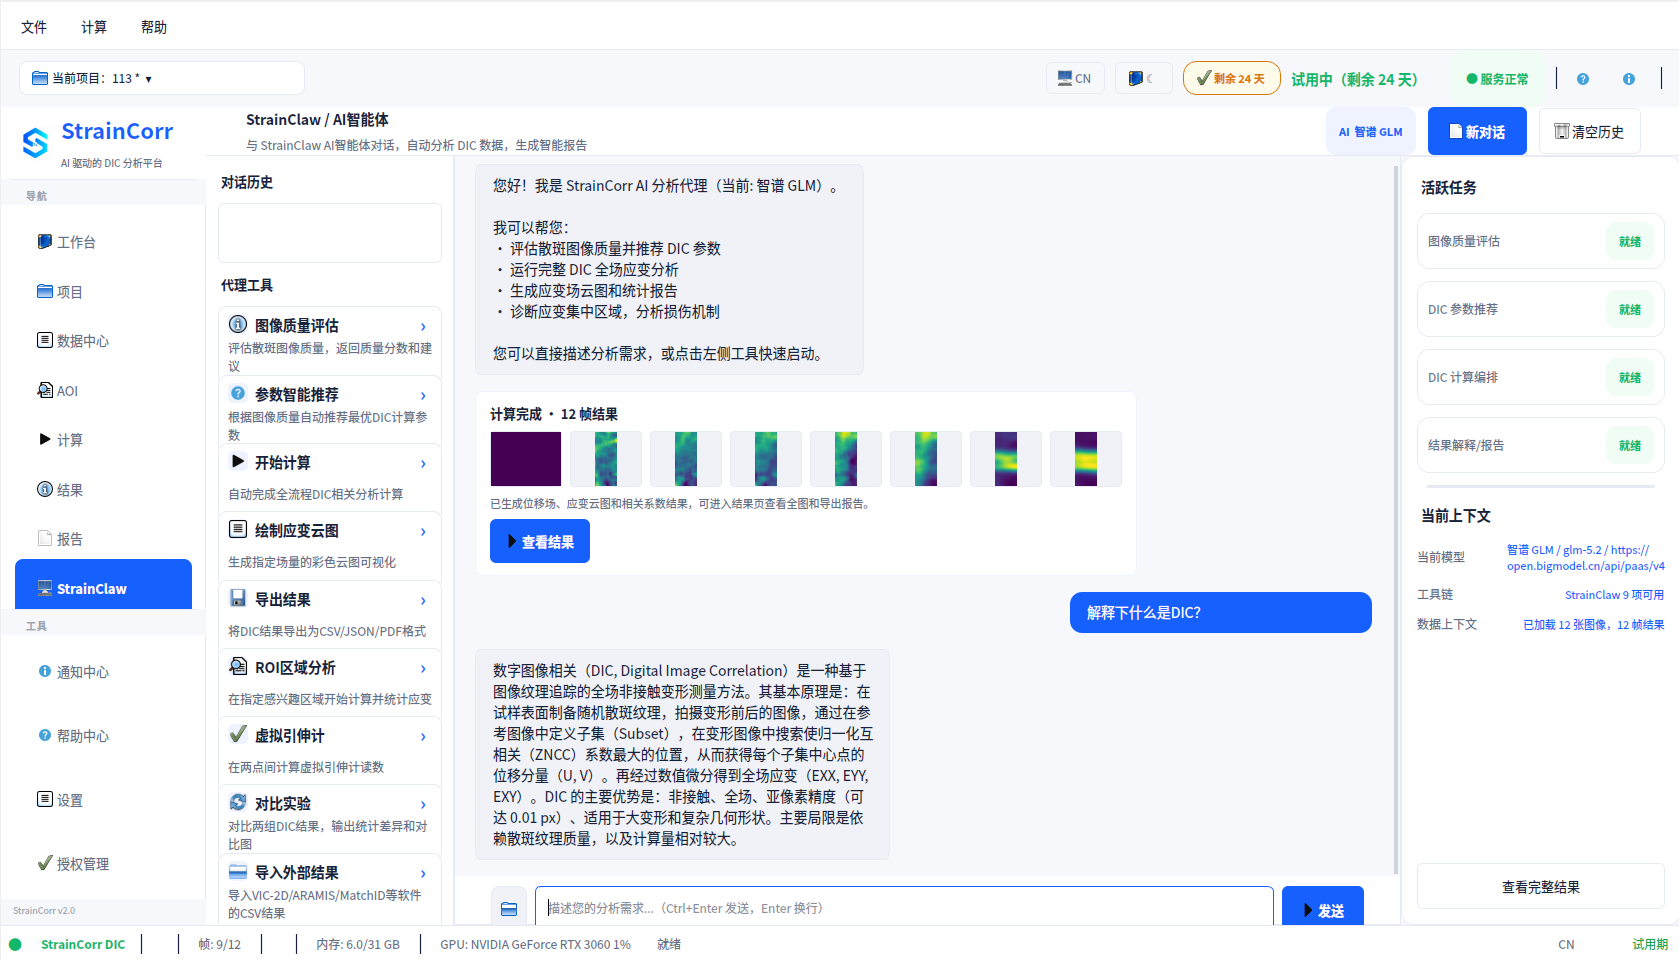Open the 计算 menu in menu bar
The height and width of the screenshot is (960, 1679).
[94, 27]
